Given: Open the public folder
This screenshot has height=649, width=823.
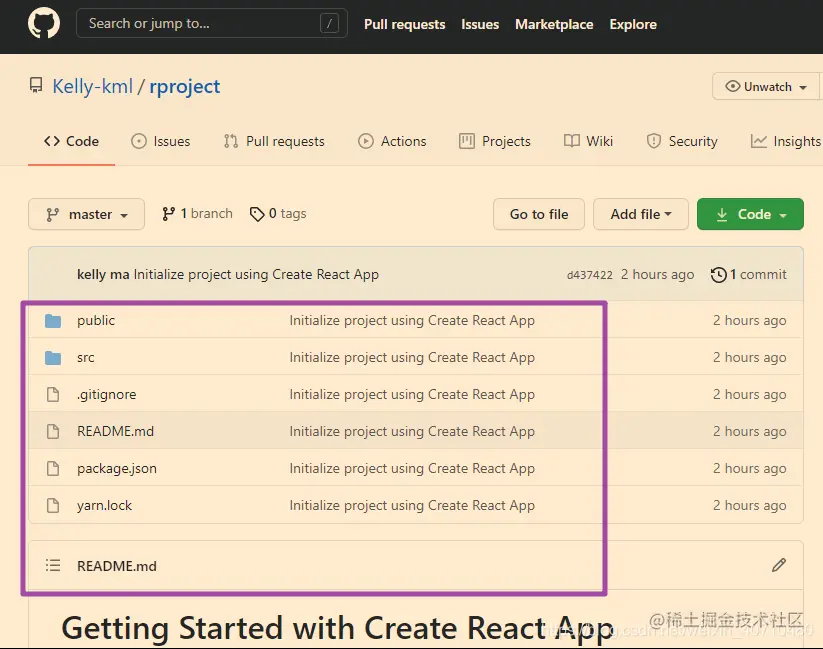Looking at the screenshot, I should coord(96,320).
